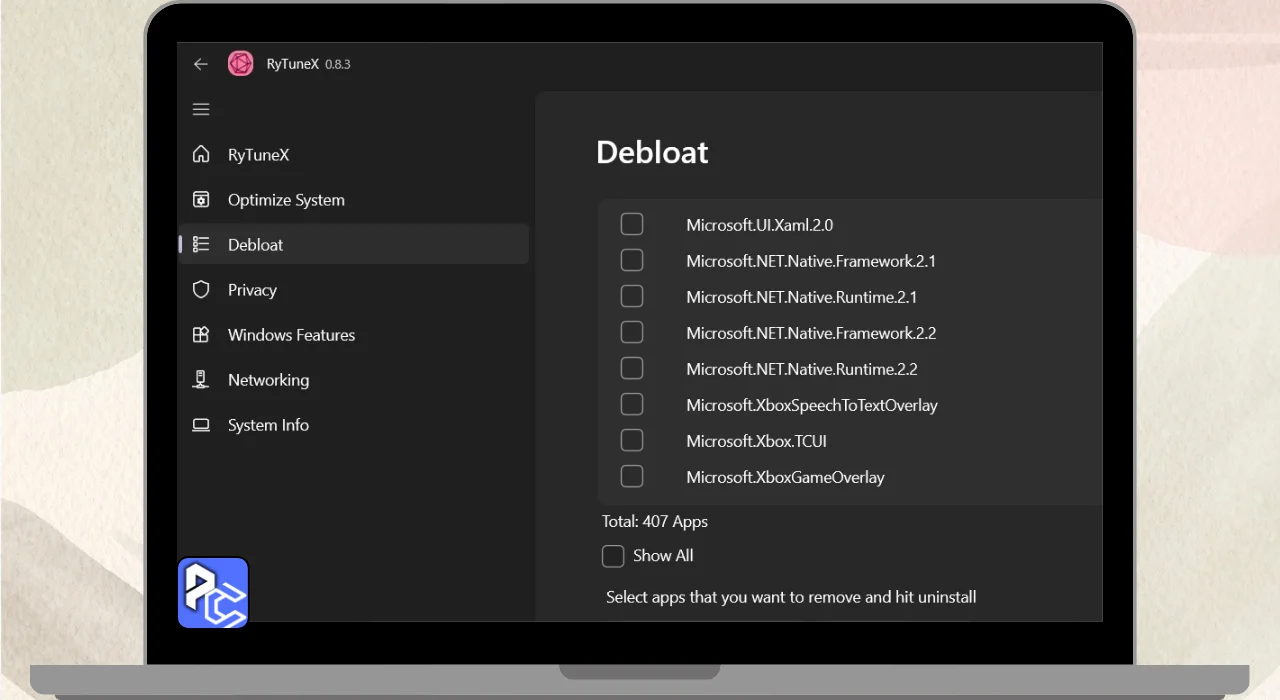Open the Debloat menu item
The width and height of the screenshot is (1280, 700).
255,245
